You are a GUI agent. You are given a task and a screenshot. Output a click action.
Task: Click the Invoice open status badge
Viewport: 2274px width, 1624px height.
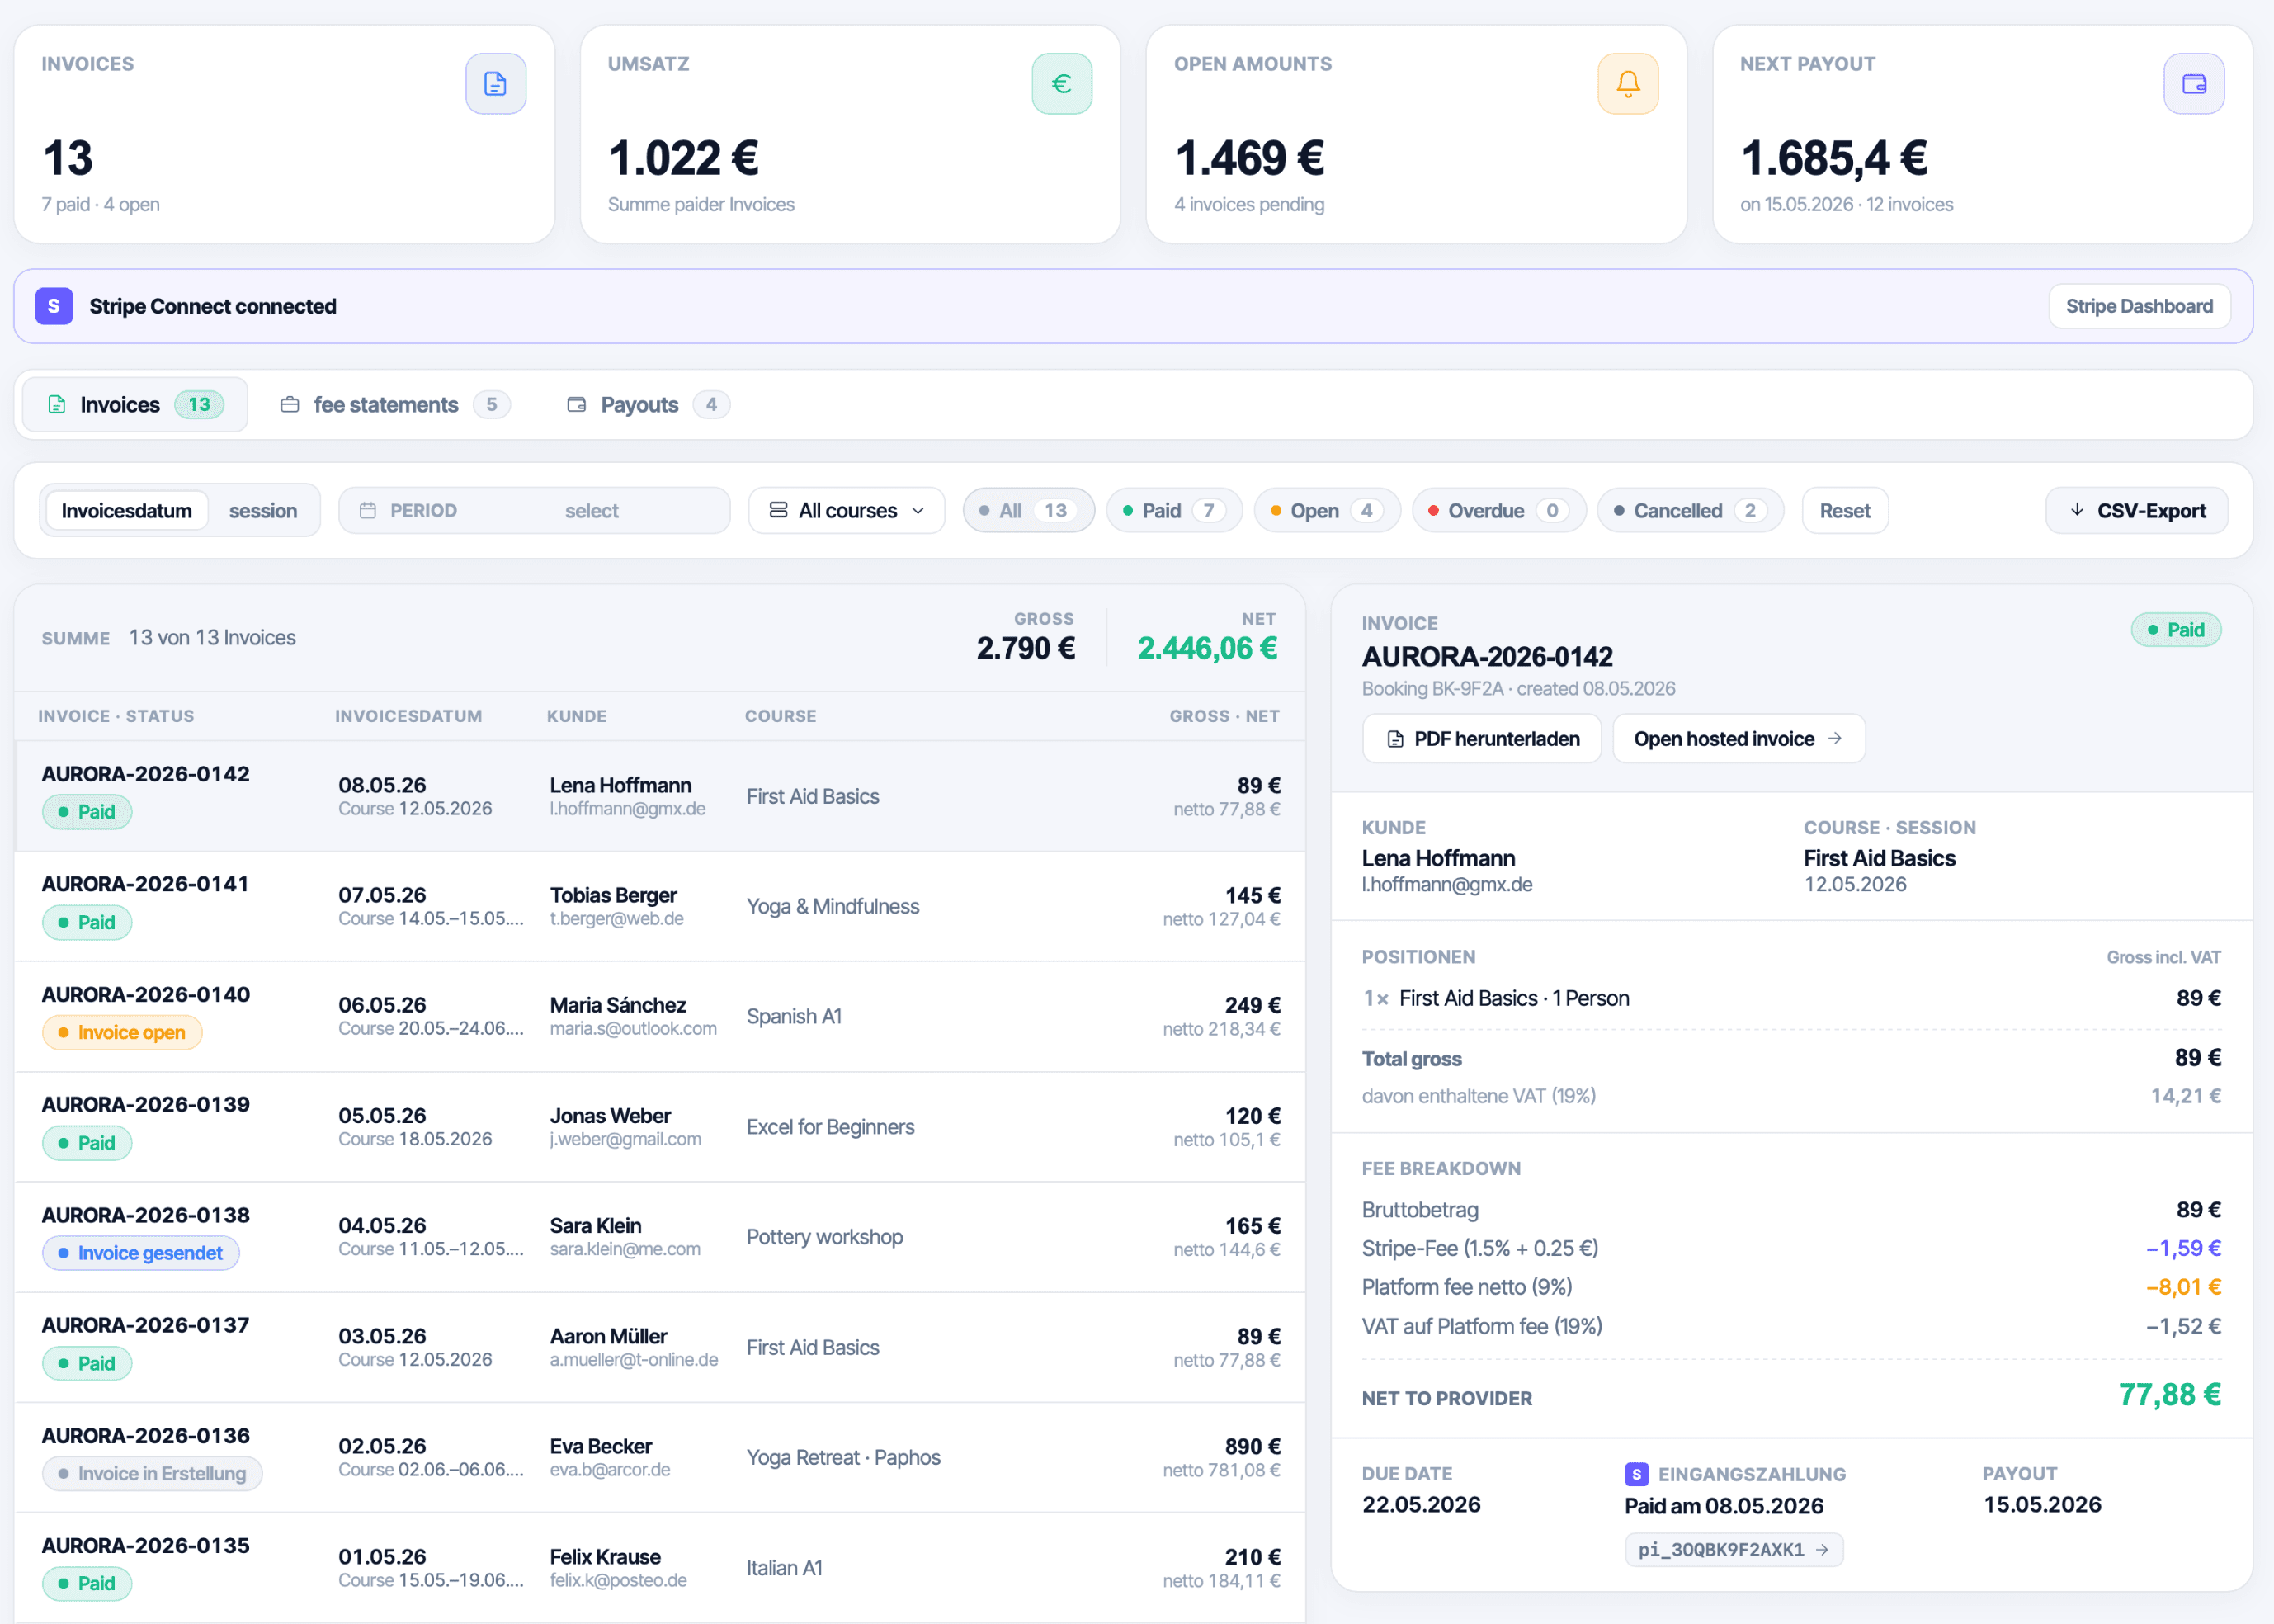[122, 1032]
